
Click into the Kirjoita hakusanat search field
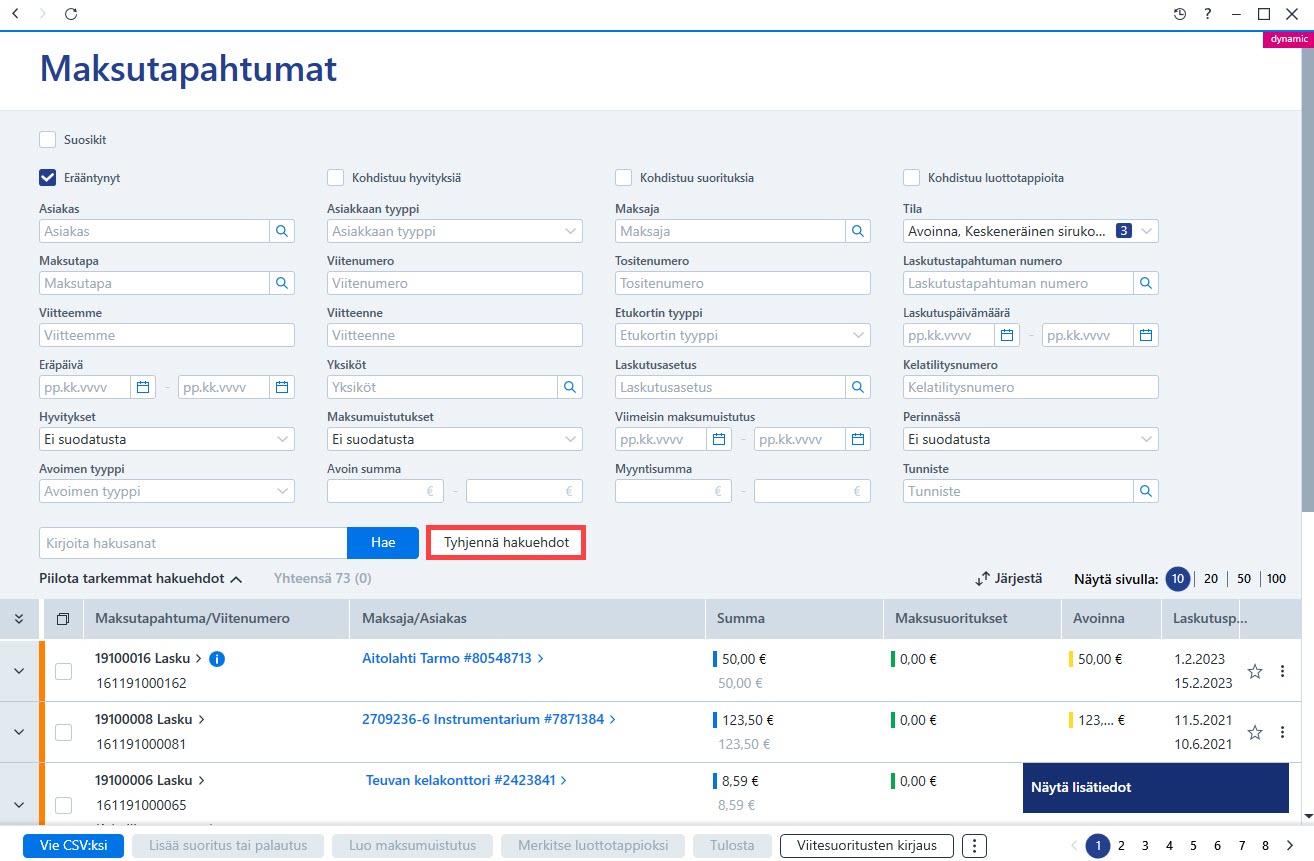[x=193, y=543]
